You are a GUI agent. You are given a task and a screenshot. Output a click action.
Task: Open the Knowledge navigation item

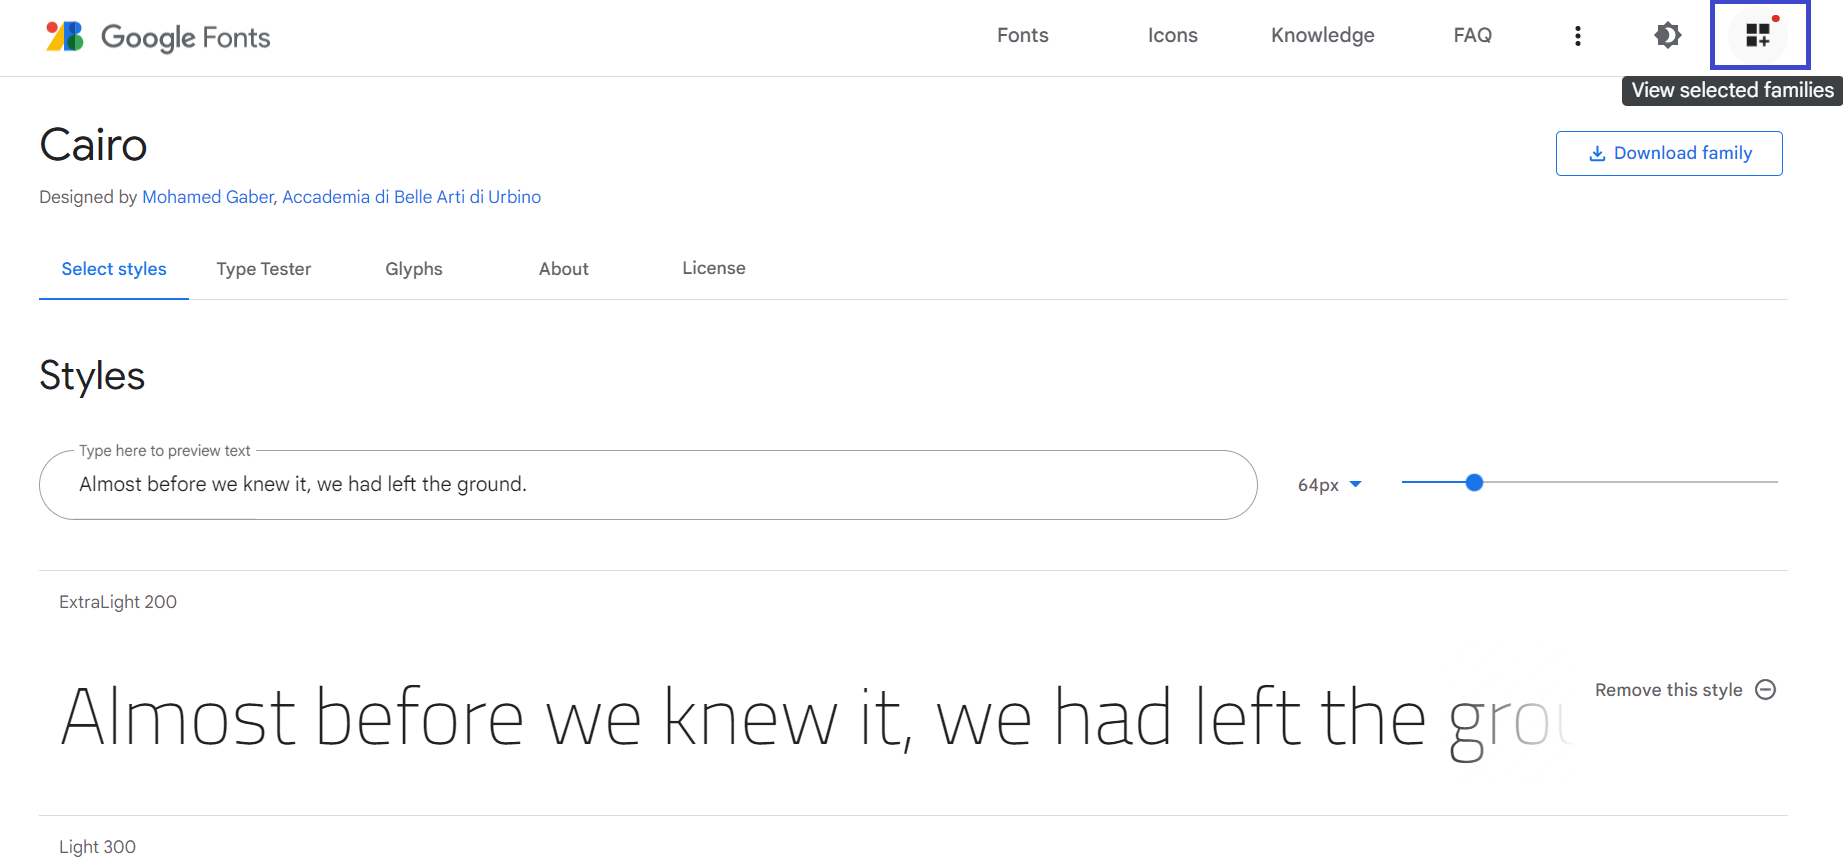pyautogui.click(x=1323, y=36)
